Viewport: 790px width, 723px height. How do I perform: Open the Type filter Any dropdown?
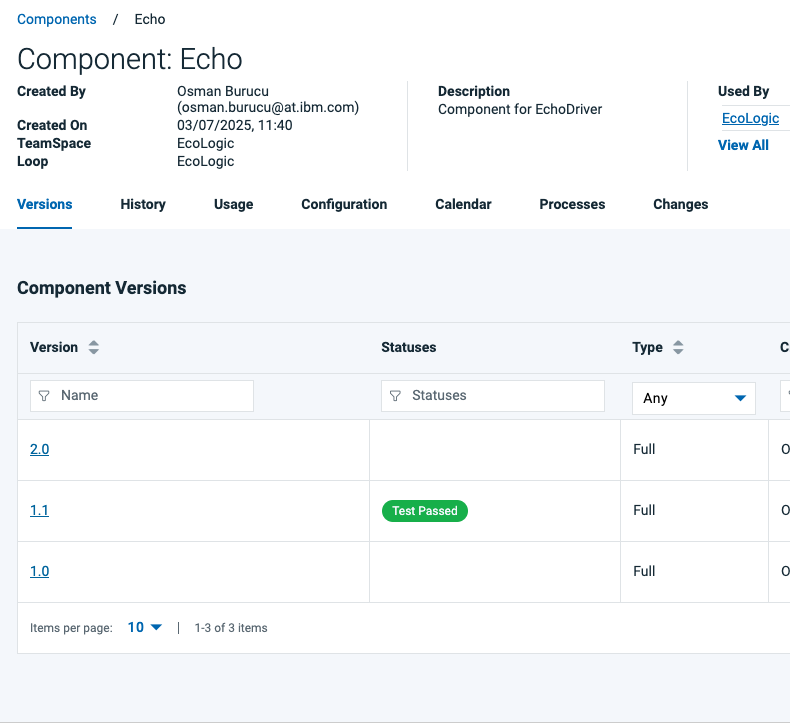[694, 398]
